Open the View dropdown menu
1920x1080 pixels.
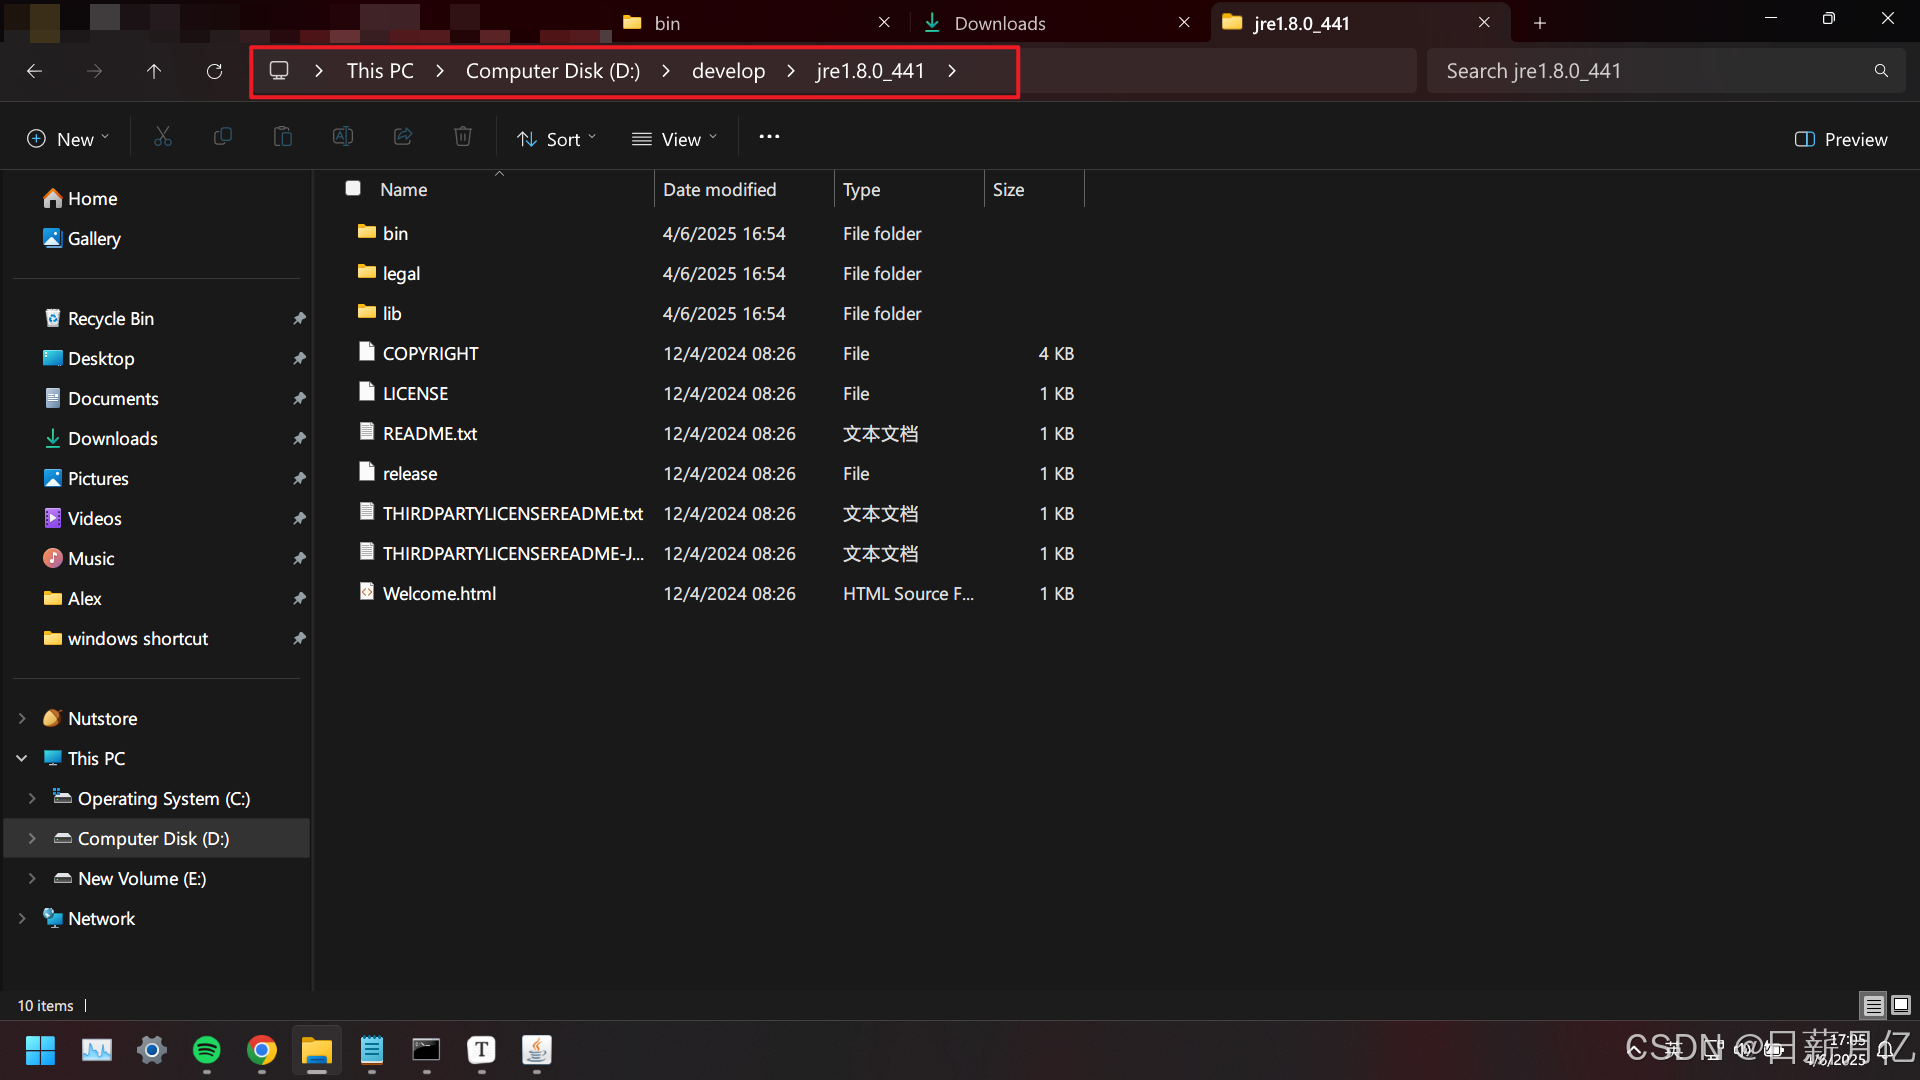(x=675, y=139)
